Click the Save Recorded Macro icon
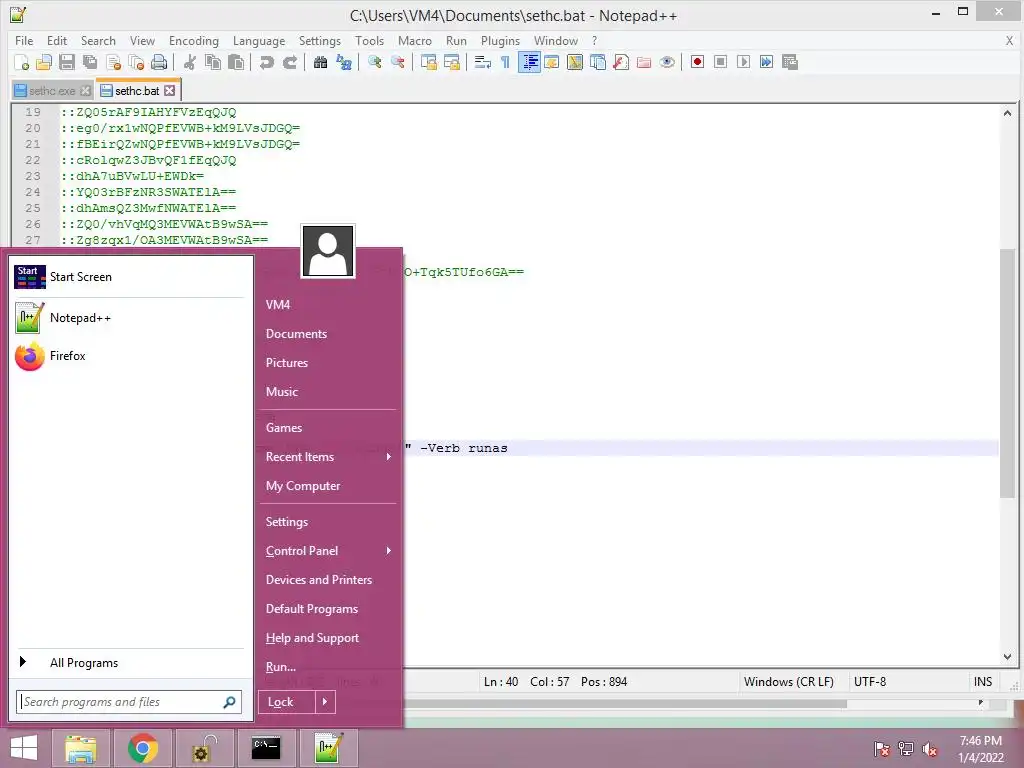Viewport: 1024px width, 768px height. pyautogui.click(x=790, y=62)
